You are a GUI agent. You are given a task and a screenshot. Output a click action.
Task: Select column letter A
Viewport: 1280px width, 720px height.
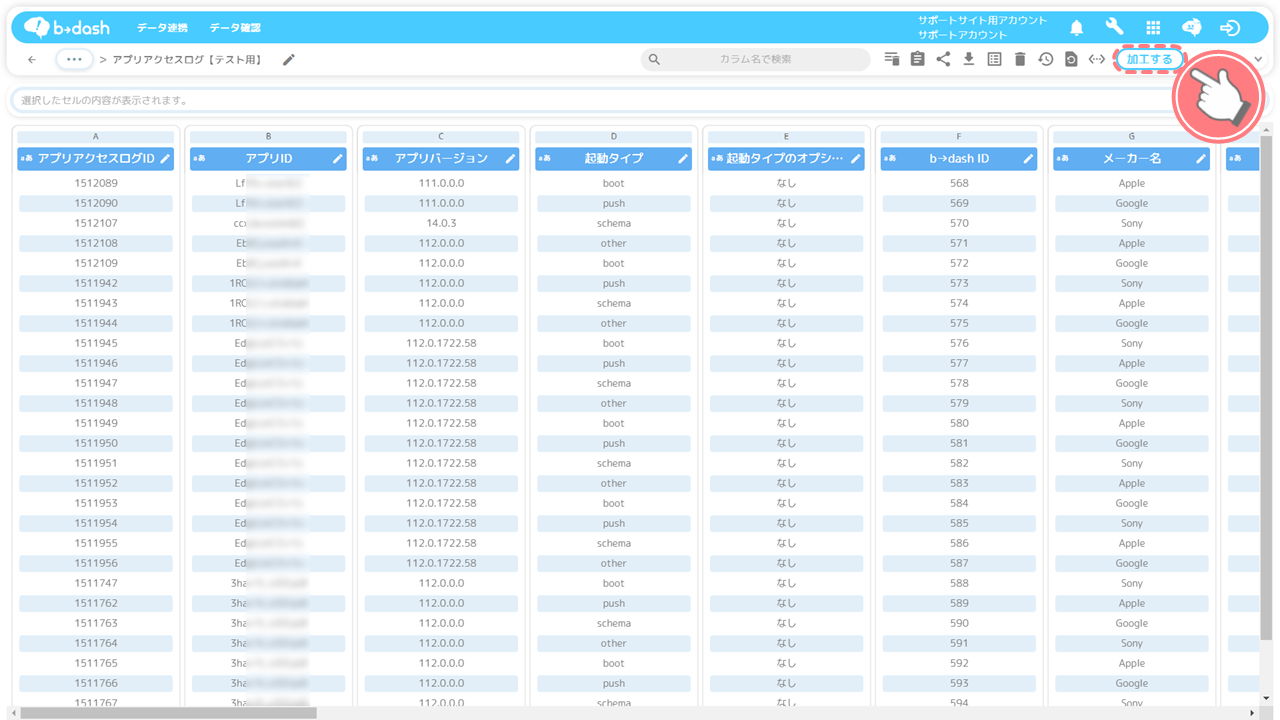point(96,137)
